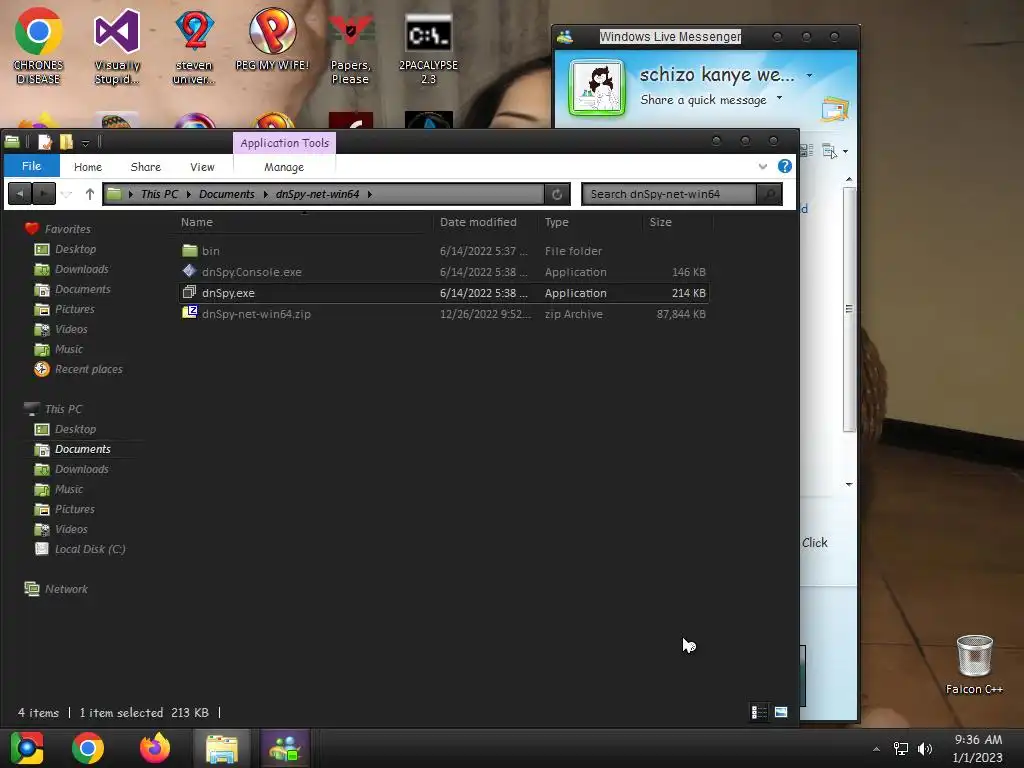Open Chrome from the taskbar
This screenshot has width=1024, height=768.
click(88, 748)
